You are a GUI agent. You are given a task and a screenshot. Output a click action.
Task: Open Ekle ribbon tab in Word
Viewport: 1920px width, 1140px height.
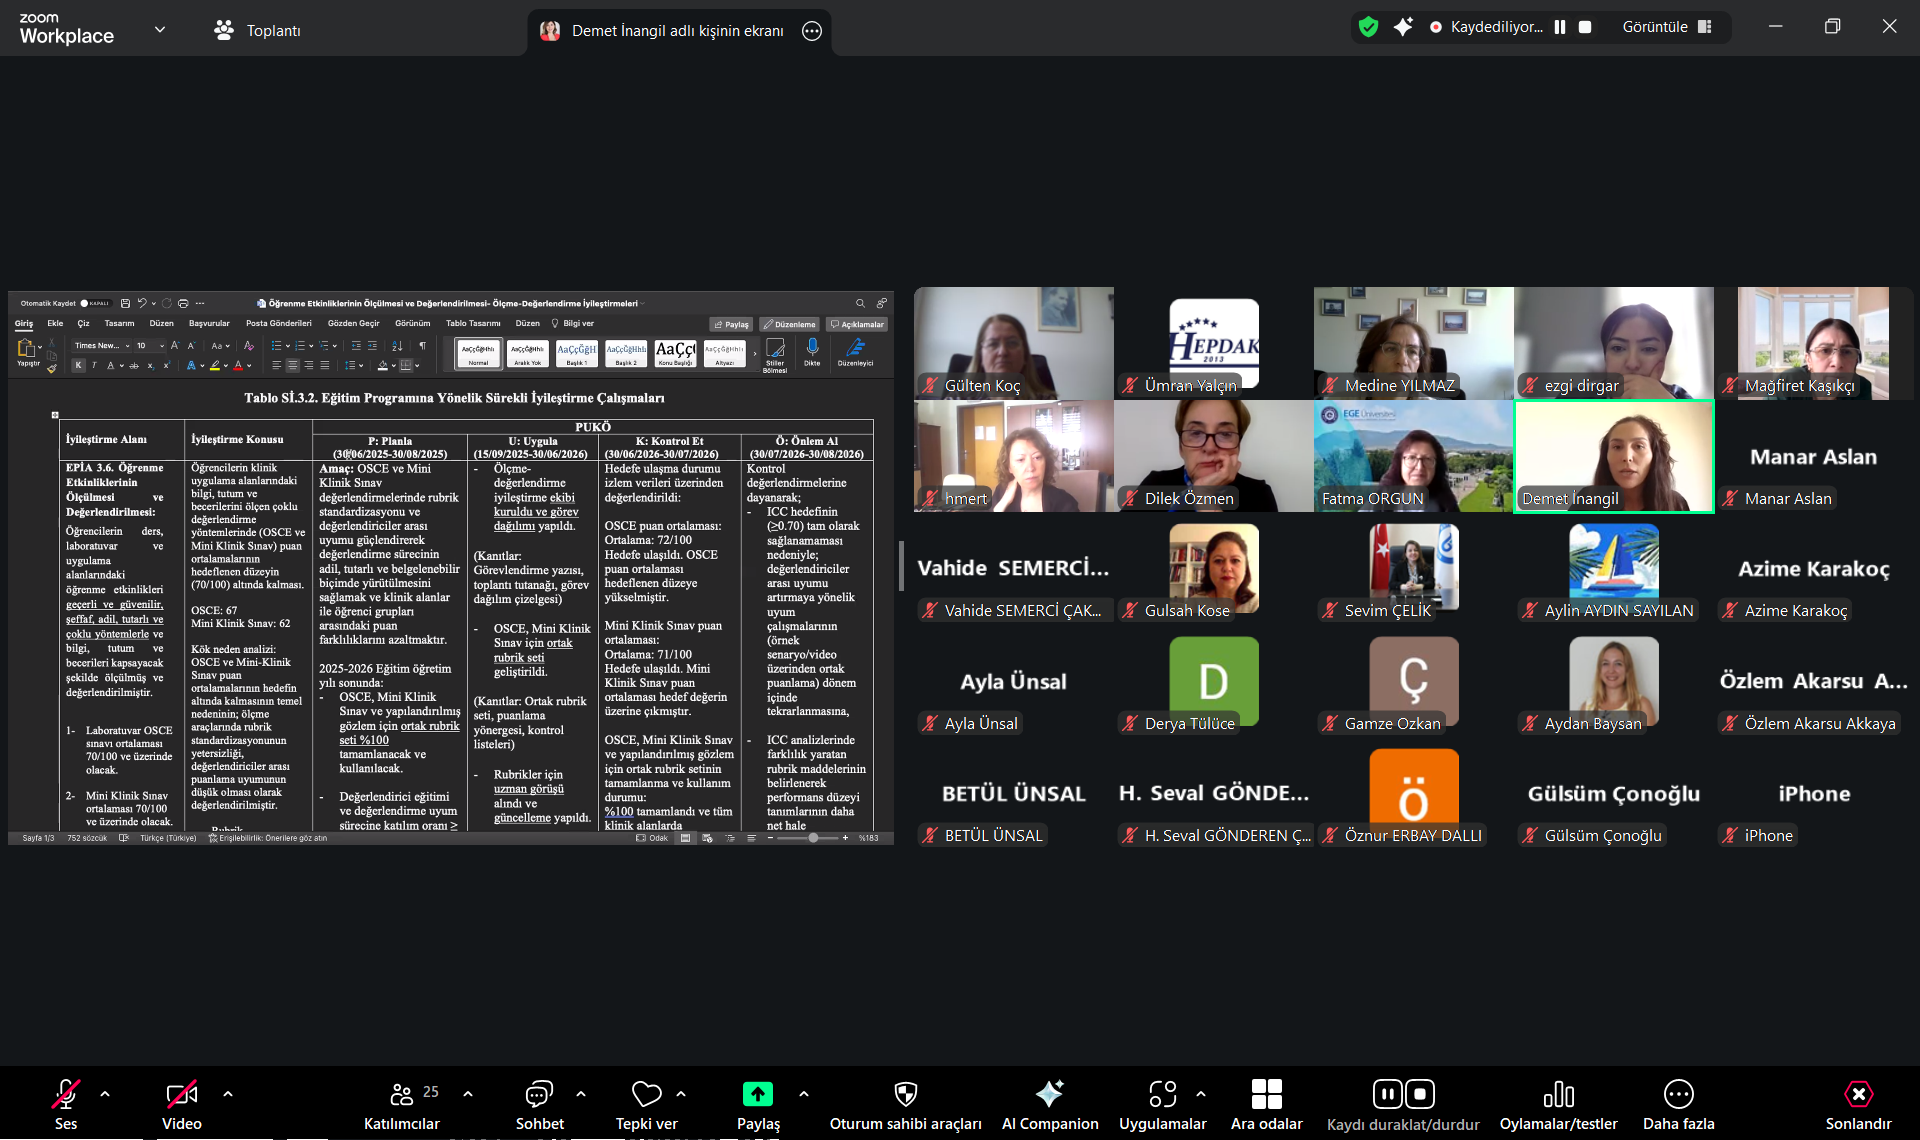(x=55, y=324)
